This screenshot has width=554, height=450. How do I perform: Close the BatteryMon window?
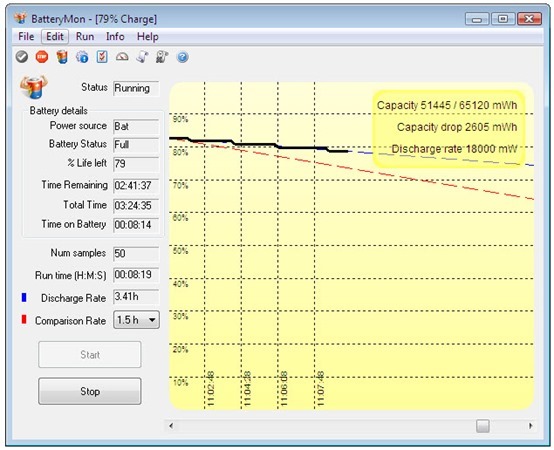[529, 19]
